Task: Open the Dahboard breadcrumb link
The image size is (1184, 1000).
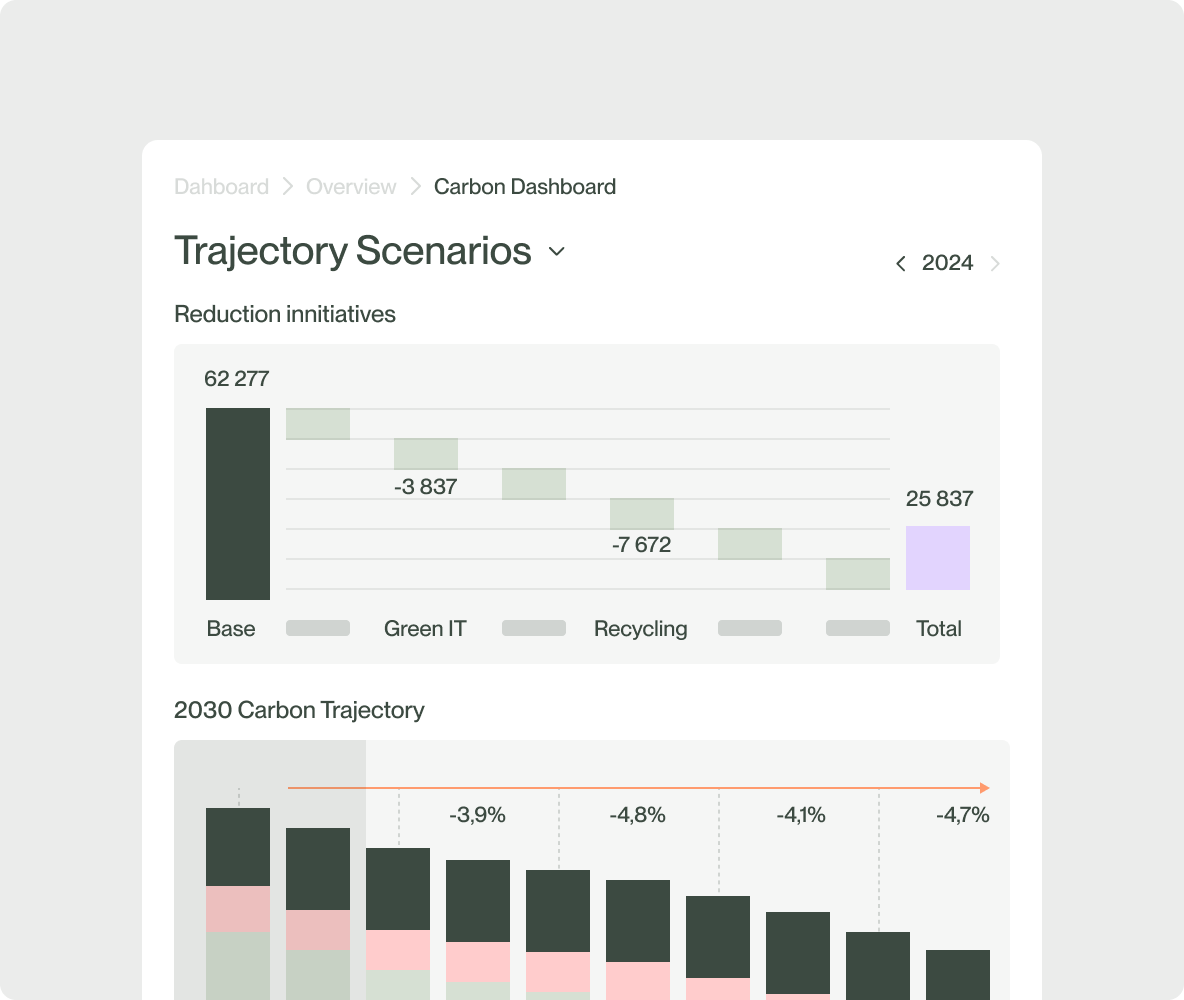Action: (221, 187)
